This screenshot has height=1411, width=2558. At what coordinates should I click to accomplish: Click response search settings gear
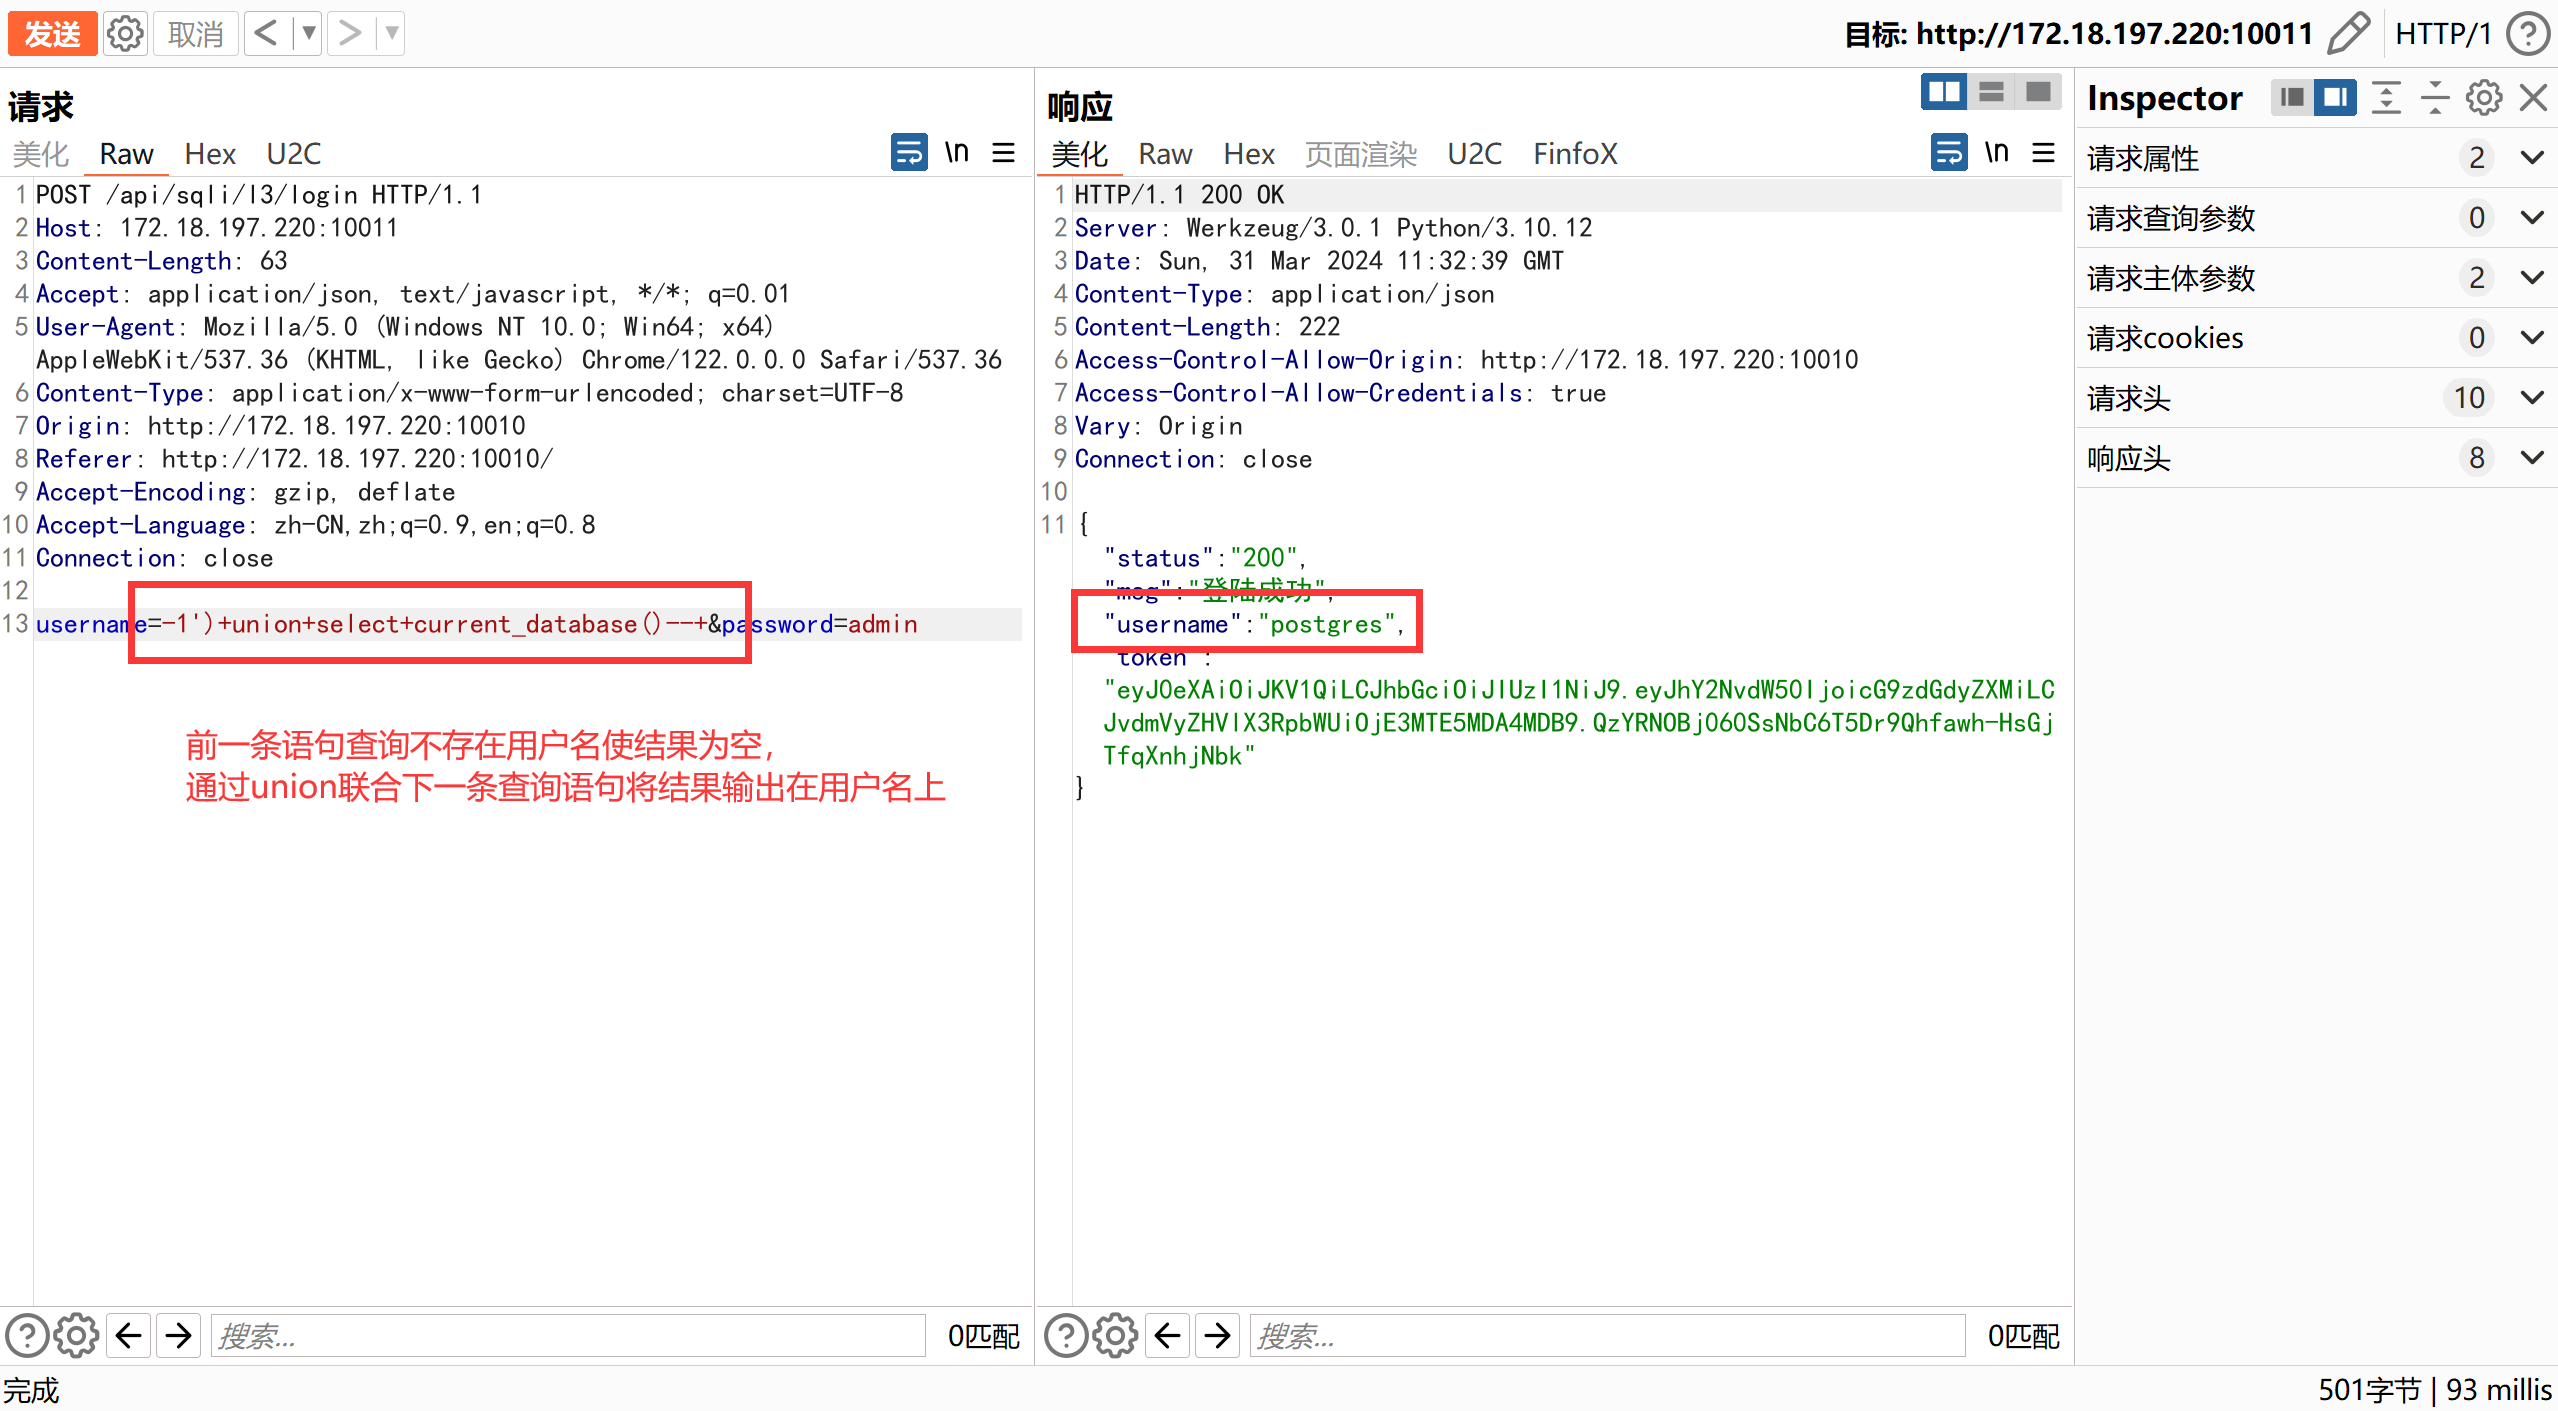coord(1115,1336)
